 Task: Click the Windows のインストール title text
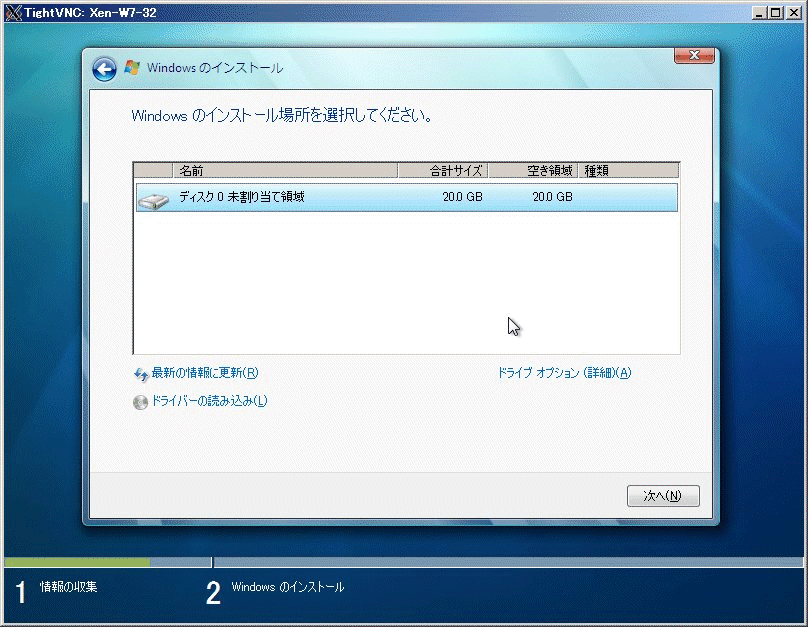click(215, 68)
